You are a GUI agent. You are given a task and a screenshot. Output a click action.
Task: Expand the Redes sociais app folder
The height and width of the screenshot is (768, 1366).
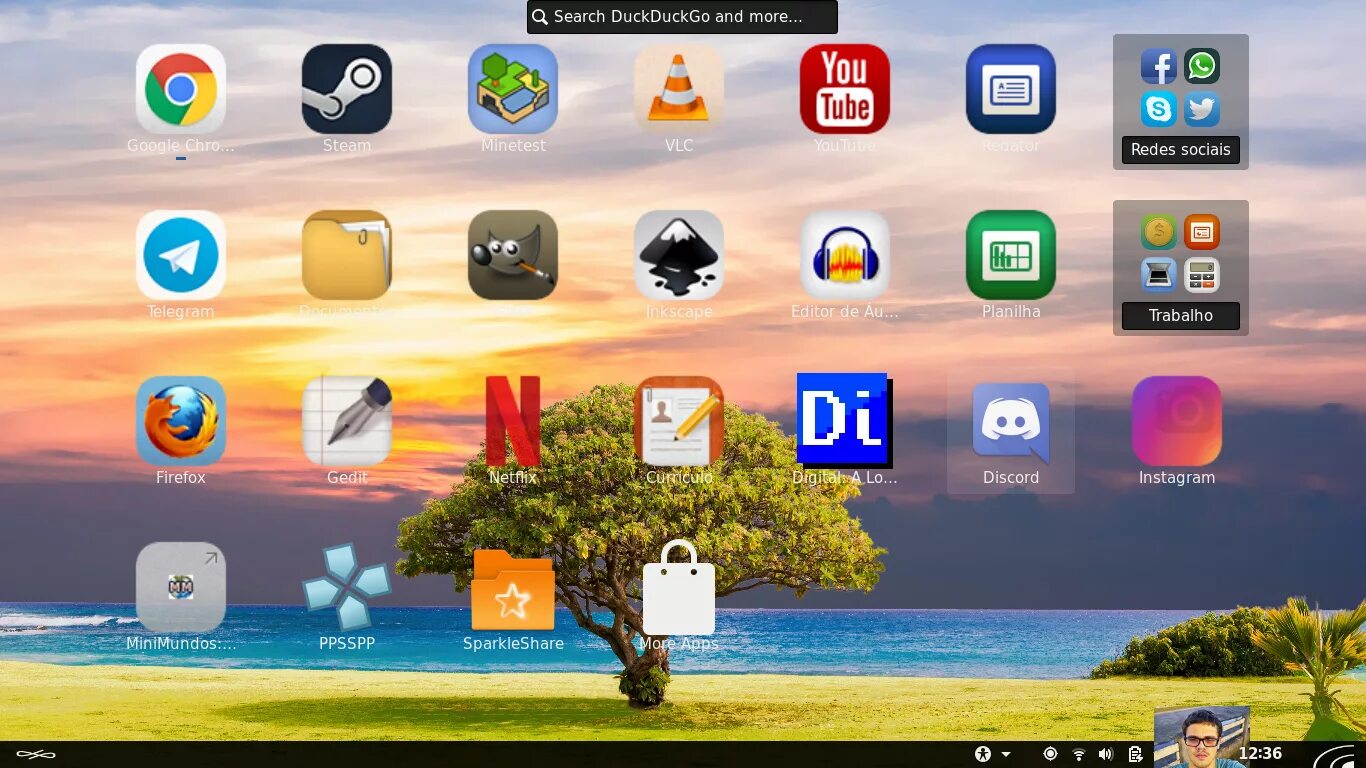pyautogui.click(x=1181, y=102)
